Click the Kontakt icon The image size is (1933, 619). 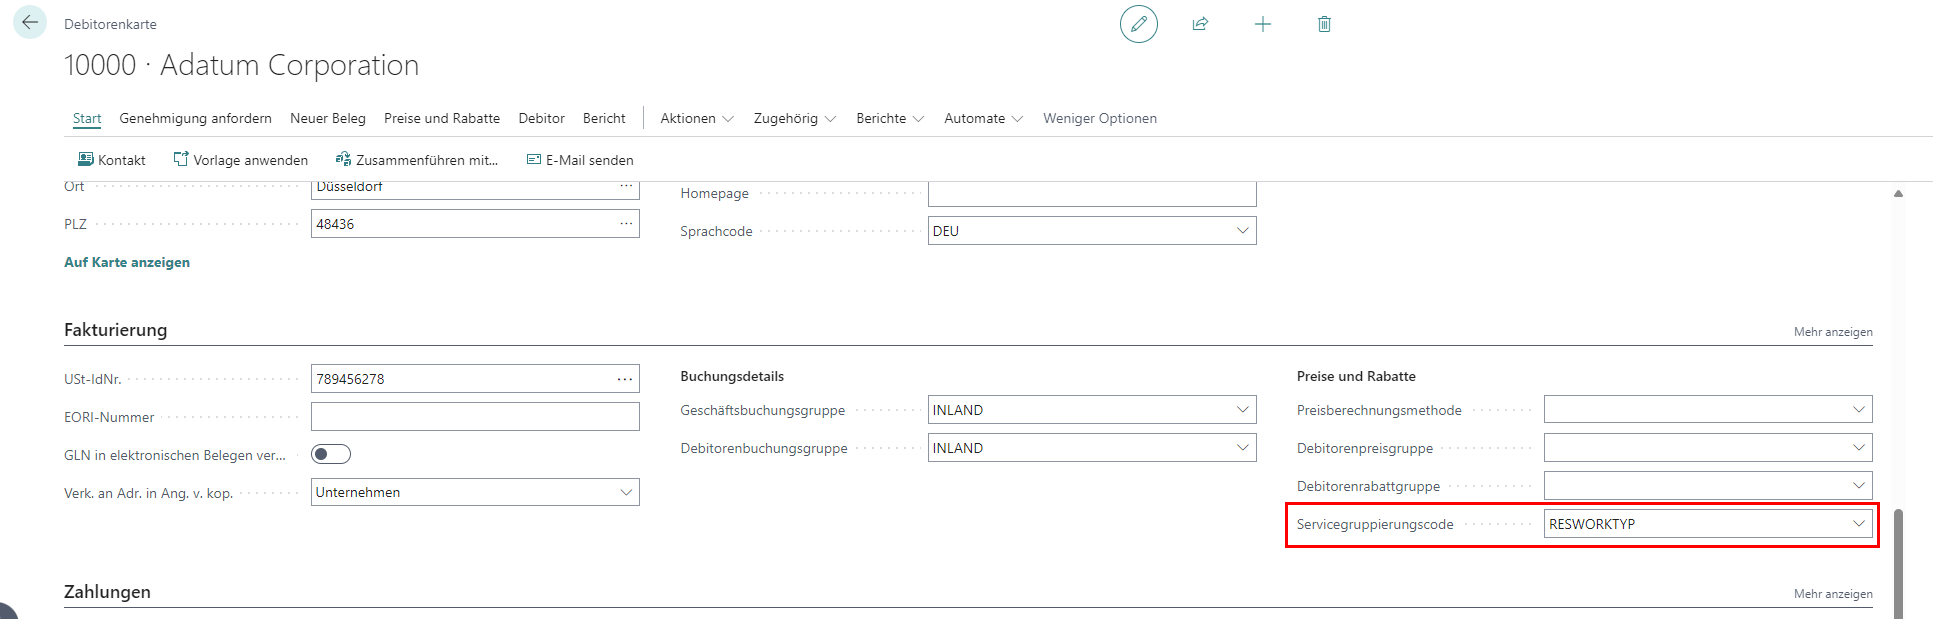[x=86, y=160]
